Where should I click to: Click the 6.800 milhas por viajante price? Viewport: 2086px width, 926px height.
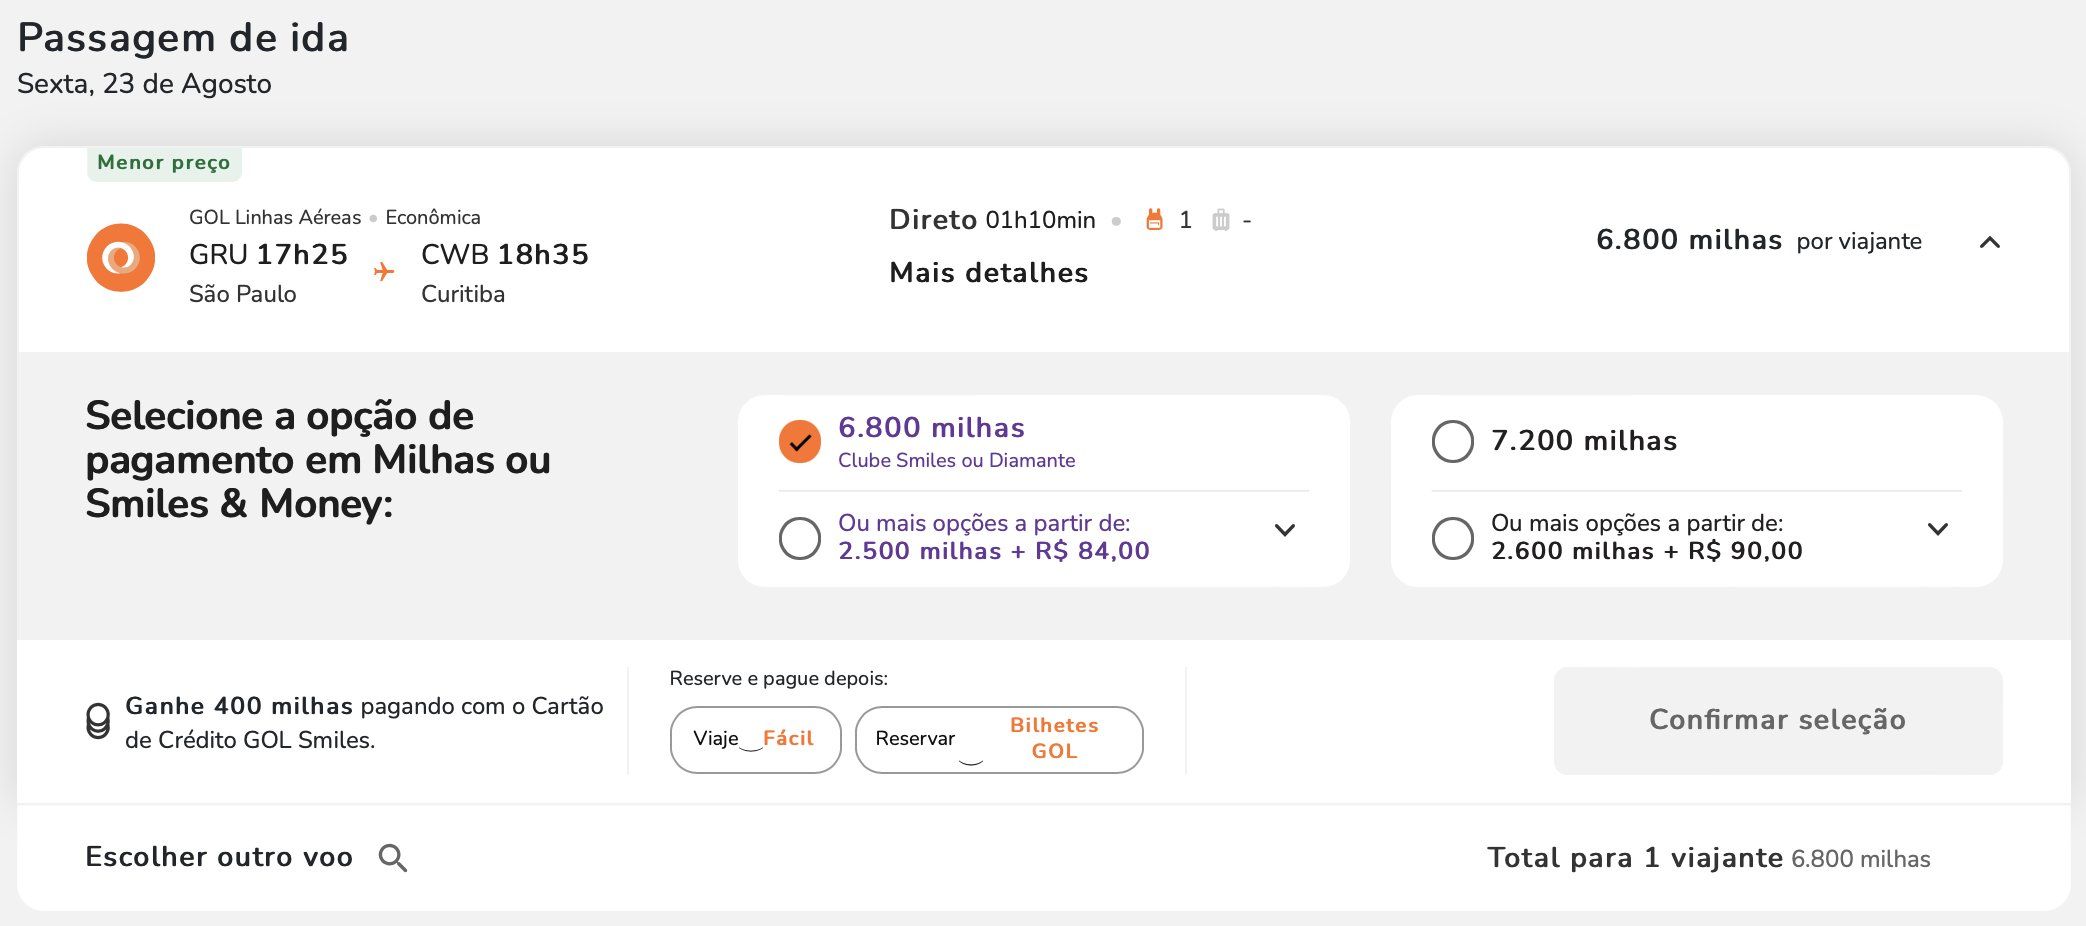pos(1758,241)
